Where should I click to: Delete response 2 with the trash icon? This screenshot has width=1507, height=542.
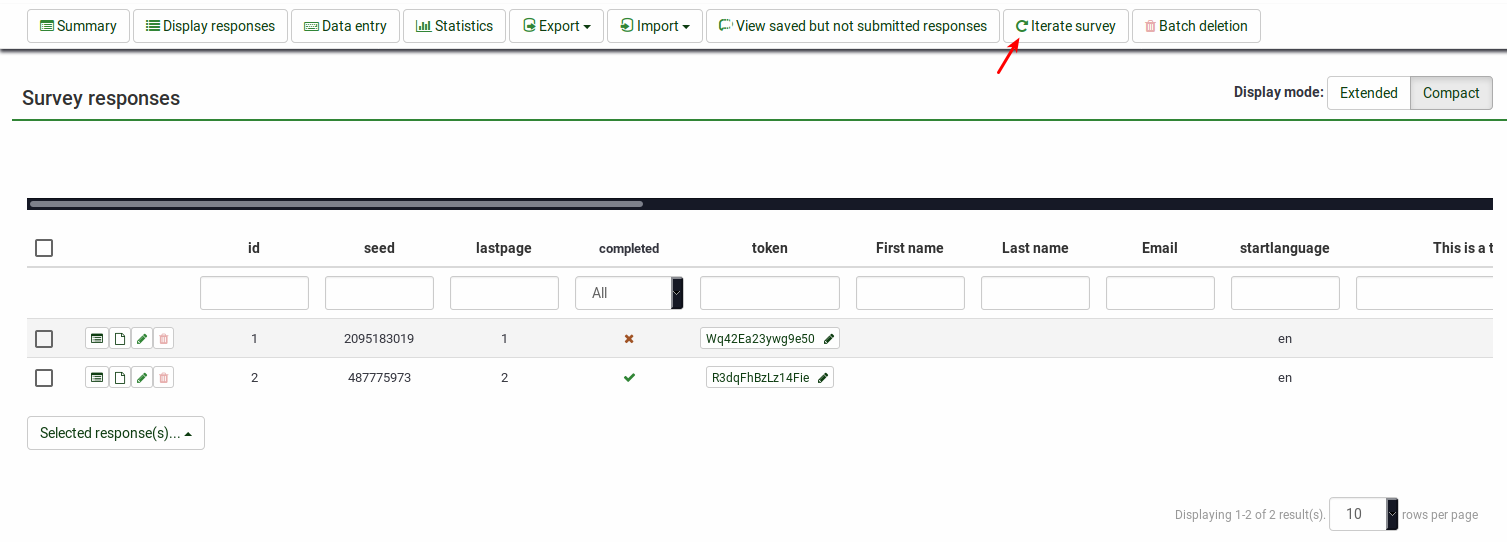164,378
